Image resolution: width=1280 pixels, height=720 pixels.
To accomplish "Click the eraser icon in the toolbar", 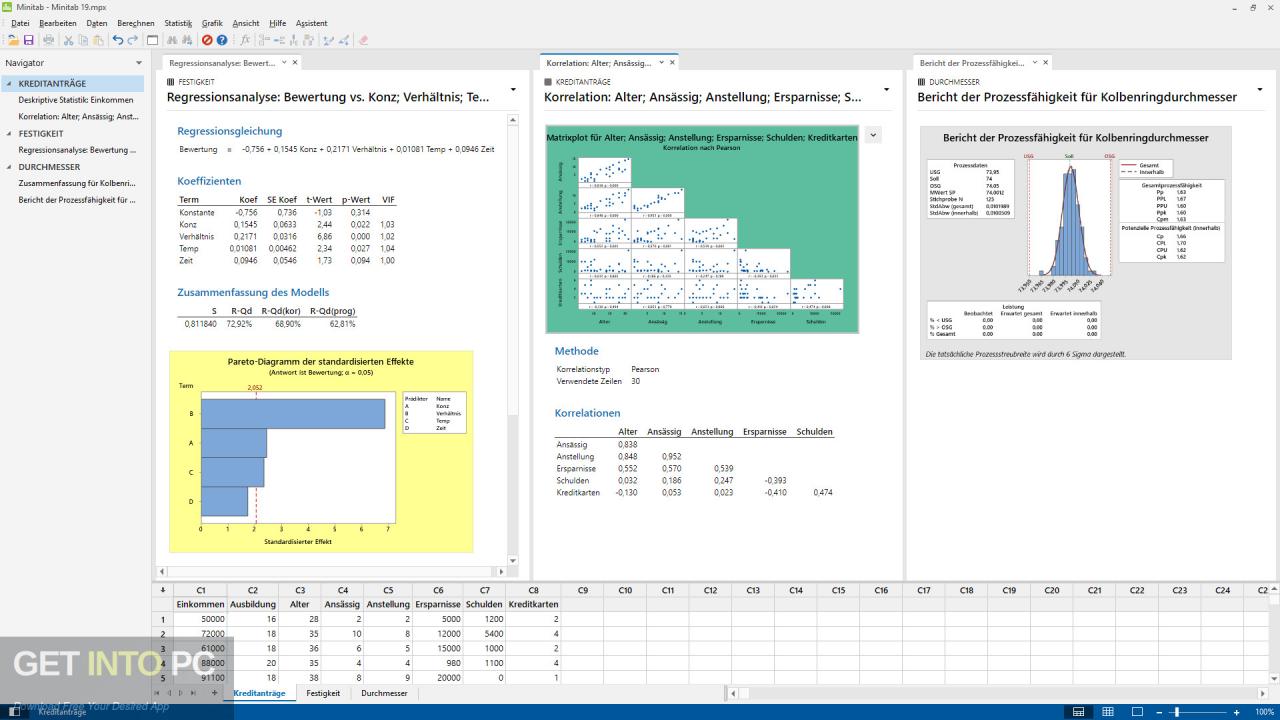I will (x=363, y=40).
